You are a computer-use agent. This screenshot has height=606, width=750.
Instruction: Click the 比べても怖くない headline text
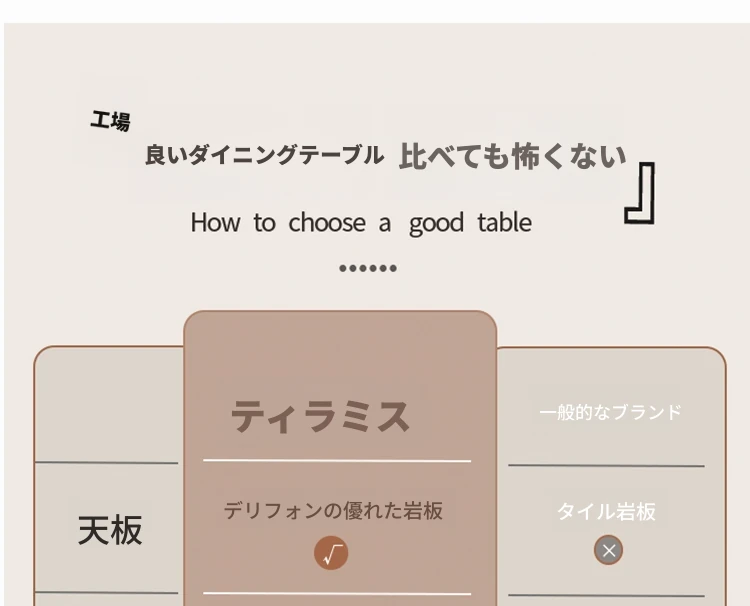512,156
